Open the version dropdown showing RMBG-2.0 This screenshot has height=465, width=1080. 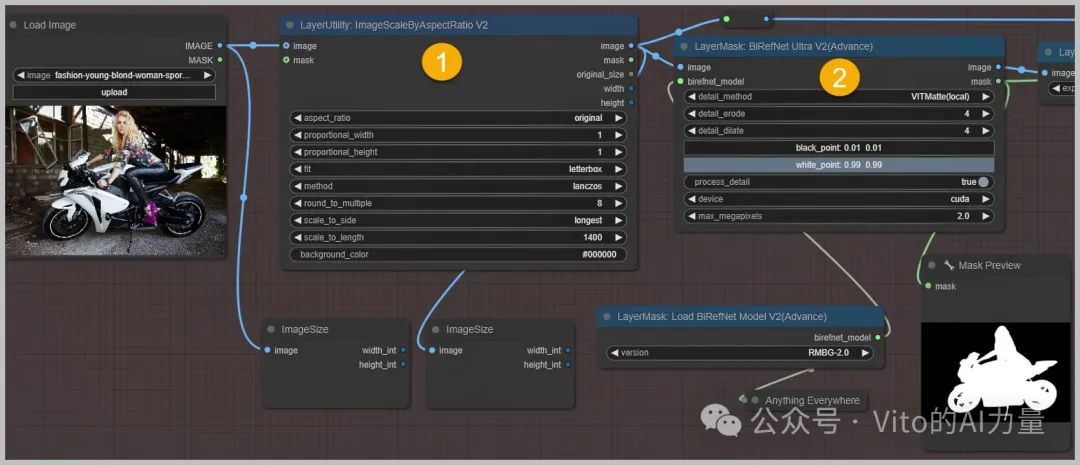tap(740, 353)
